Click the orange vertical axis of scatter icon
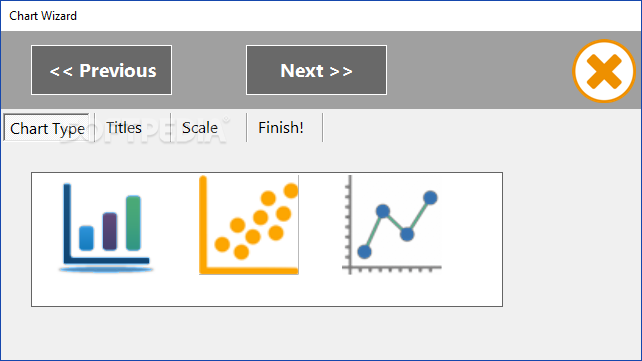642x361 pixels. tap(203, 225)
